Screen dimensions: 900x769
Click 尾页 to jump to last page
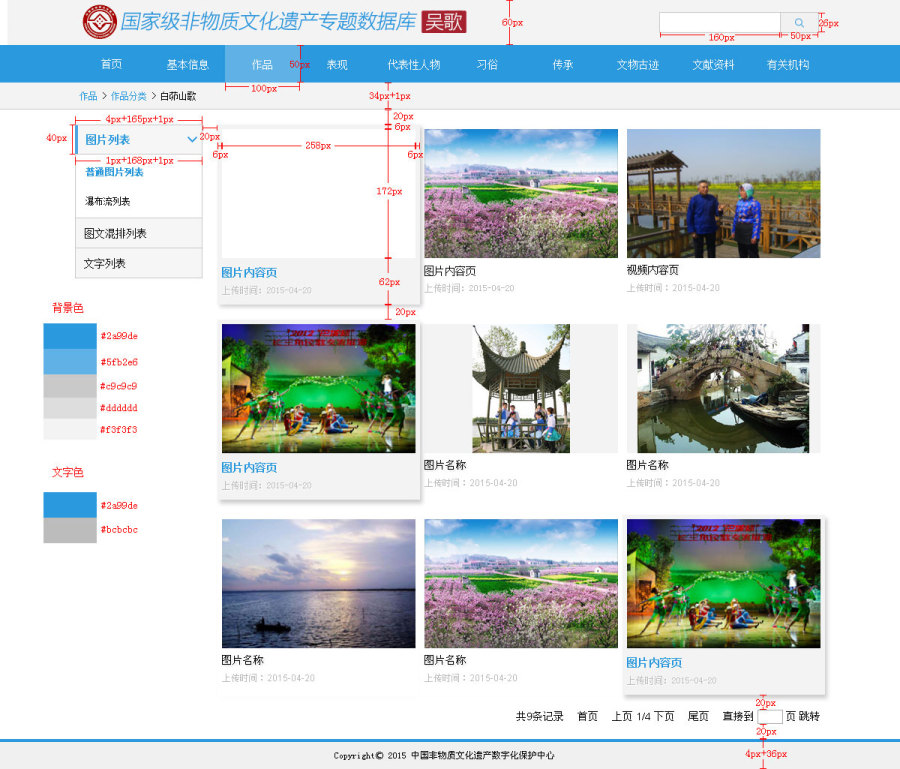tap(697, 716)
